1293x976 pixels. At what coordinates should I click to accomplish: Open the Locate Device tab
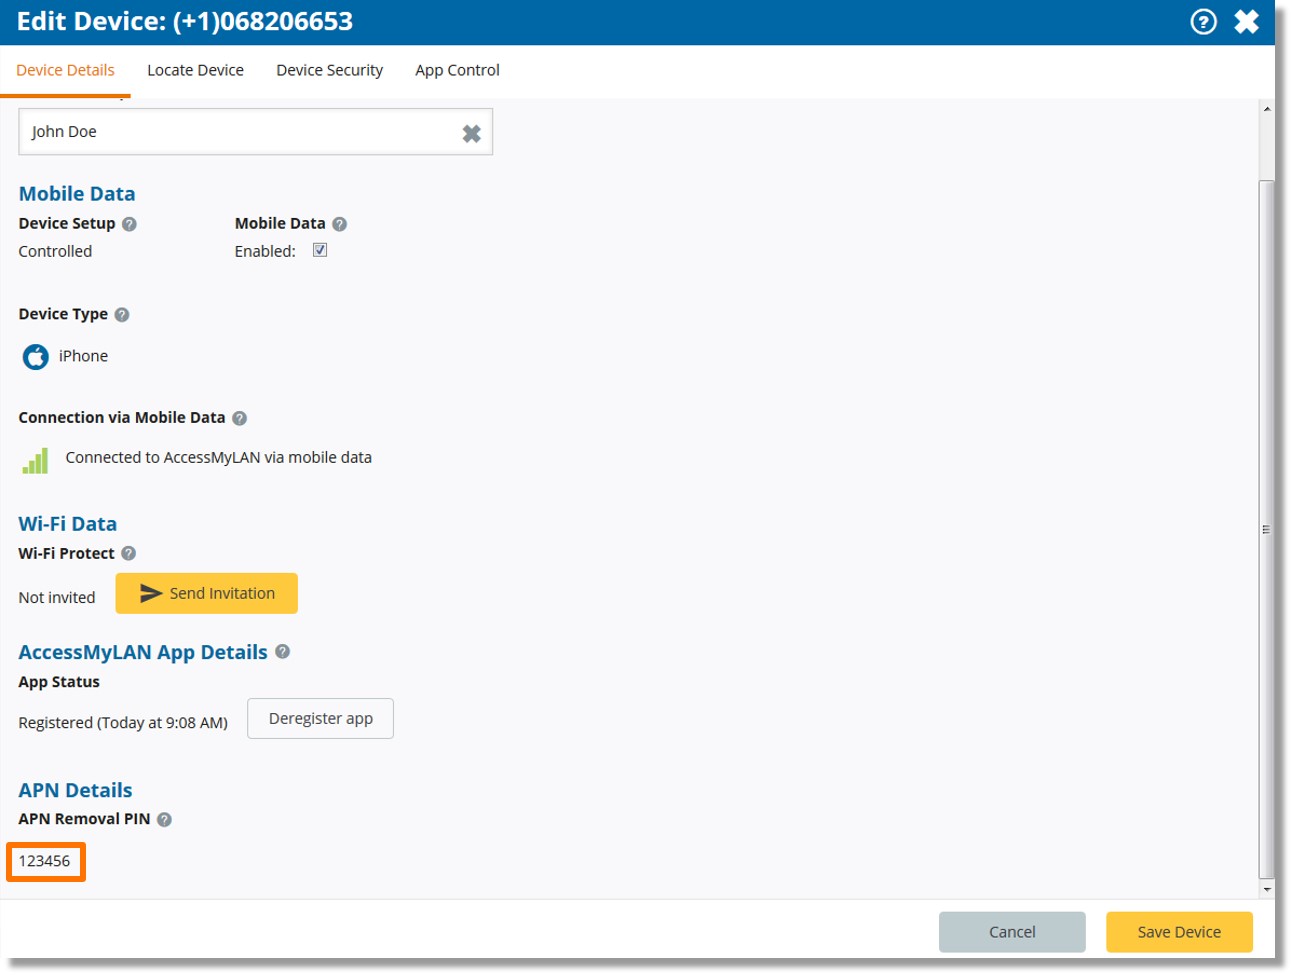(195, 70)
